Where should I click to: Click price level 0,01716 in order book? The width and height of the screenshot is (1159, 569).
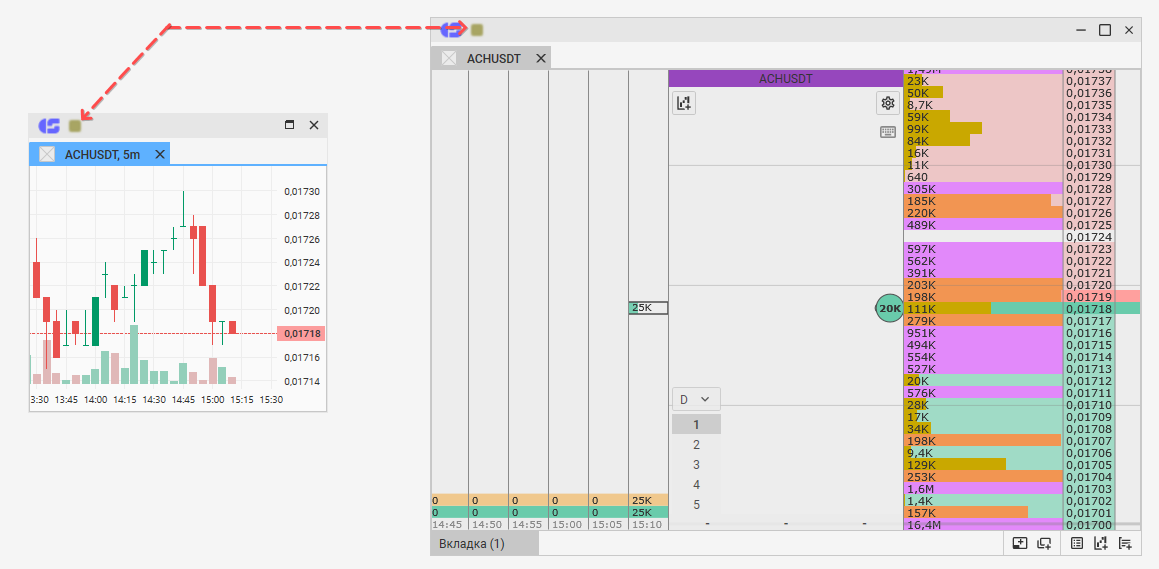point(1089,333)
